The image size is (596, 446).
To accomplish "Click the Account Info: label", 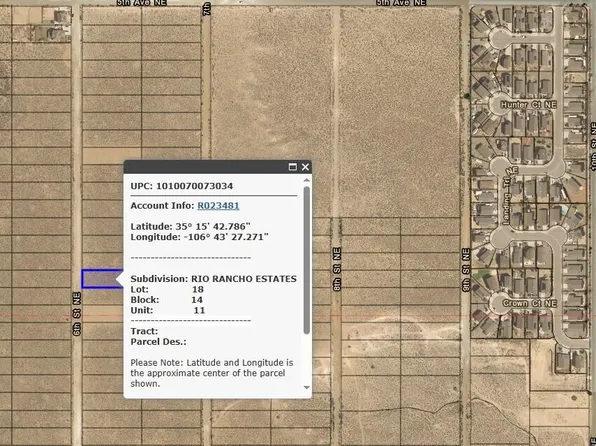I will tap(162, 206).
